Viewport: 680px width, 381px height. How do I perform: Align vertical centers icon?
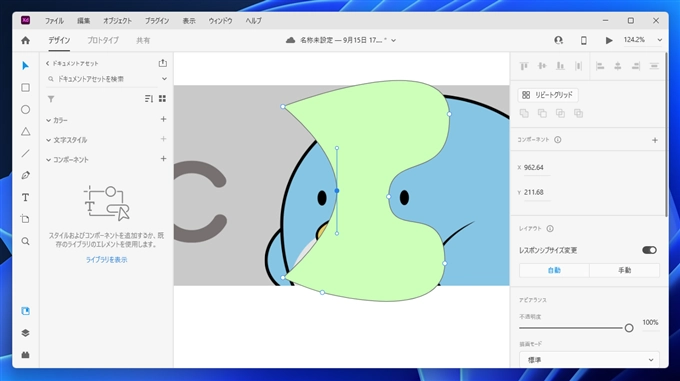542,66
